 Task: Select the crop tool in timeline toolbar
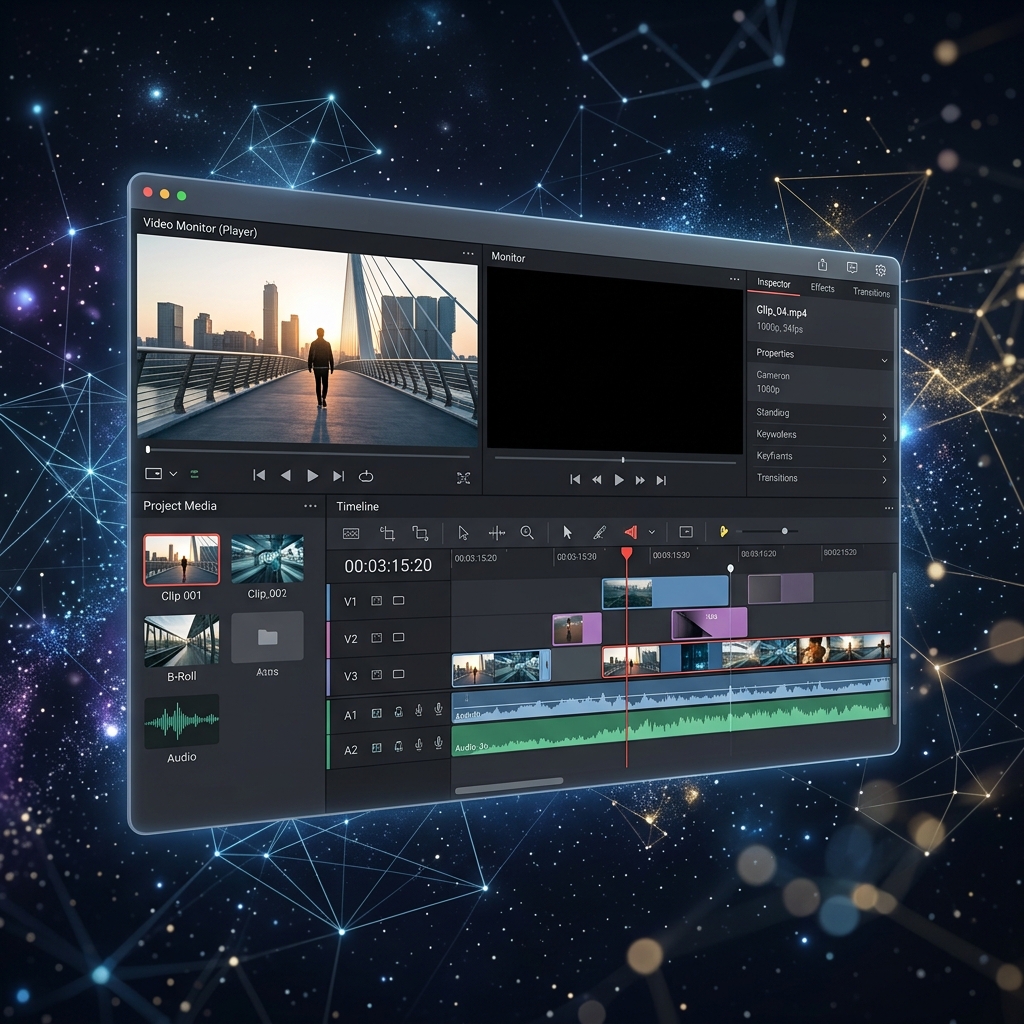(x=387, y=534)
